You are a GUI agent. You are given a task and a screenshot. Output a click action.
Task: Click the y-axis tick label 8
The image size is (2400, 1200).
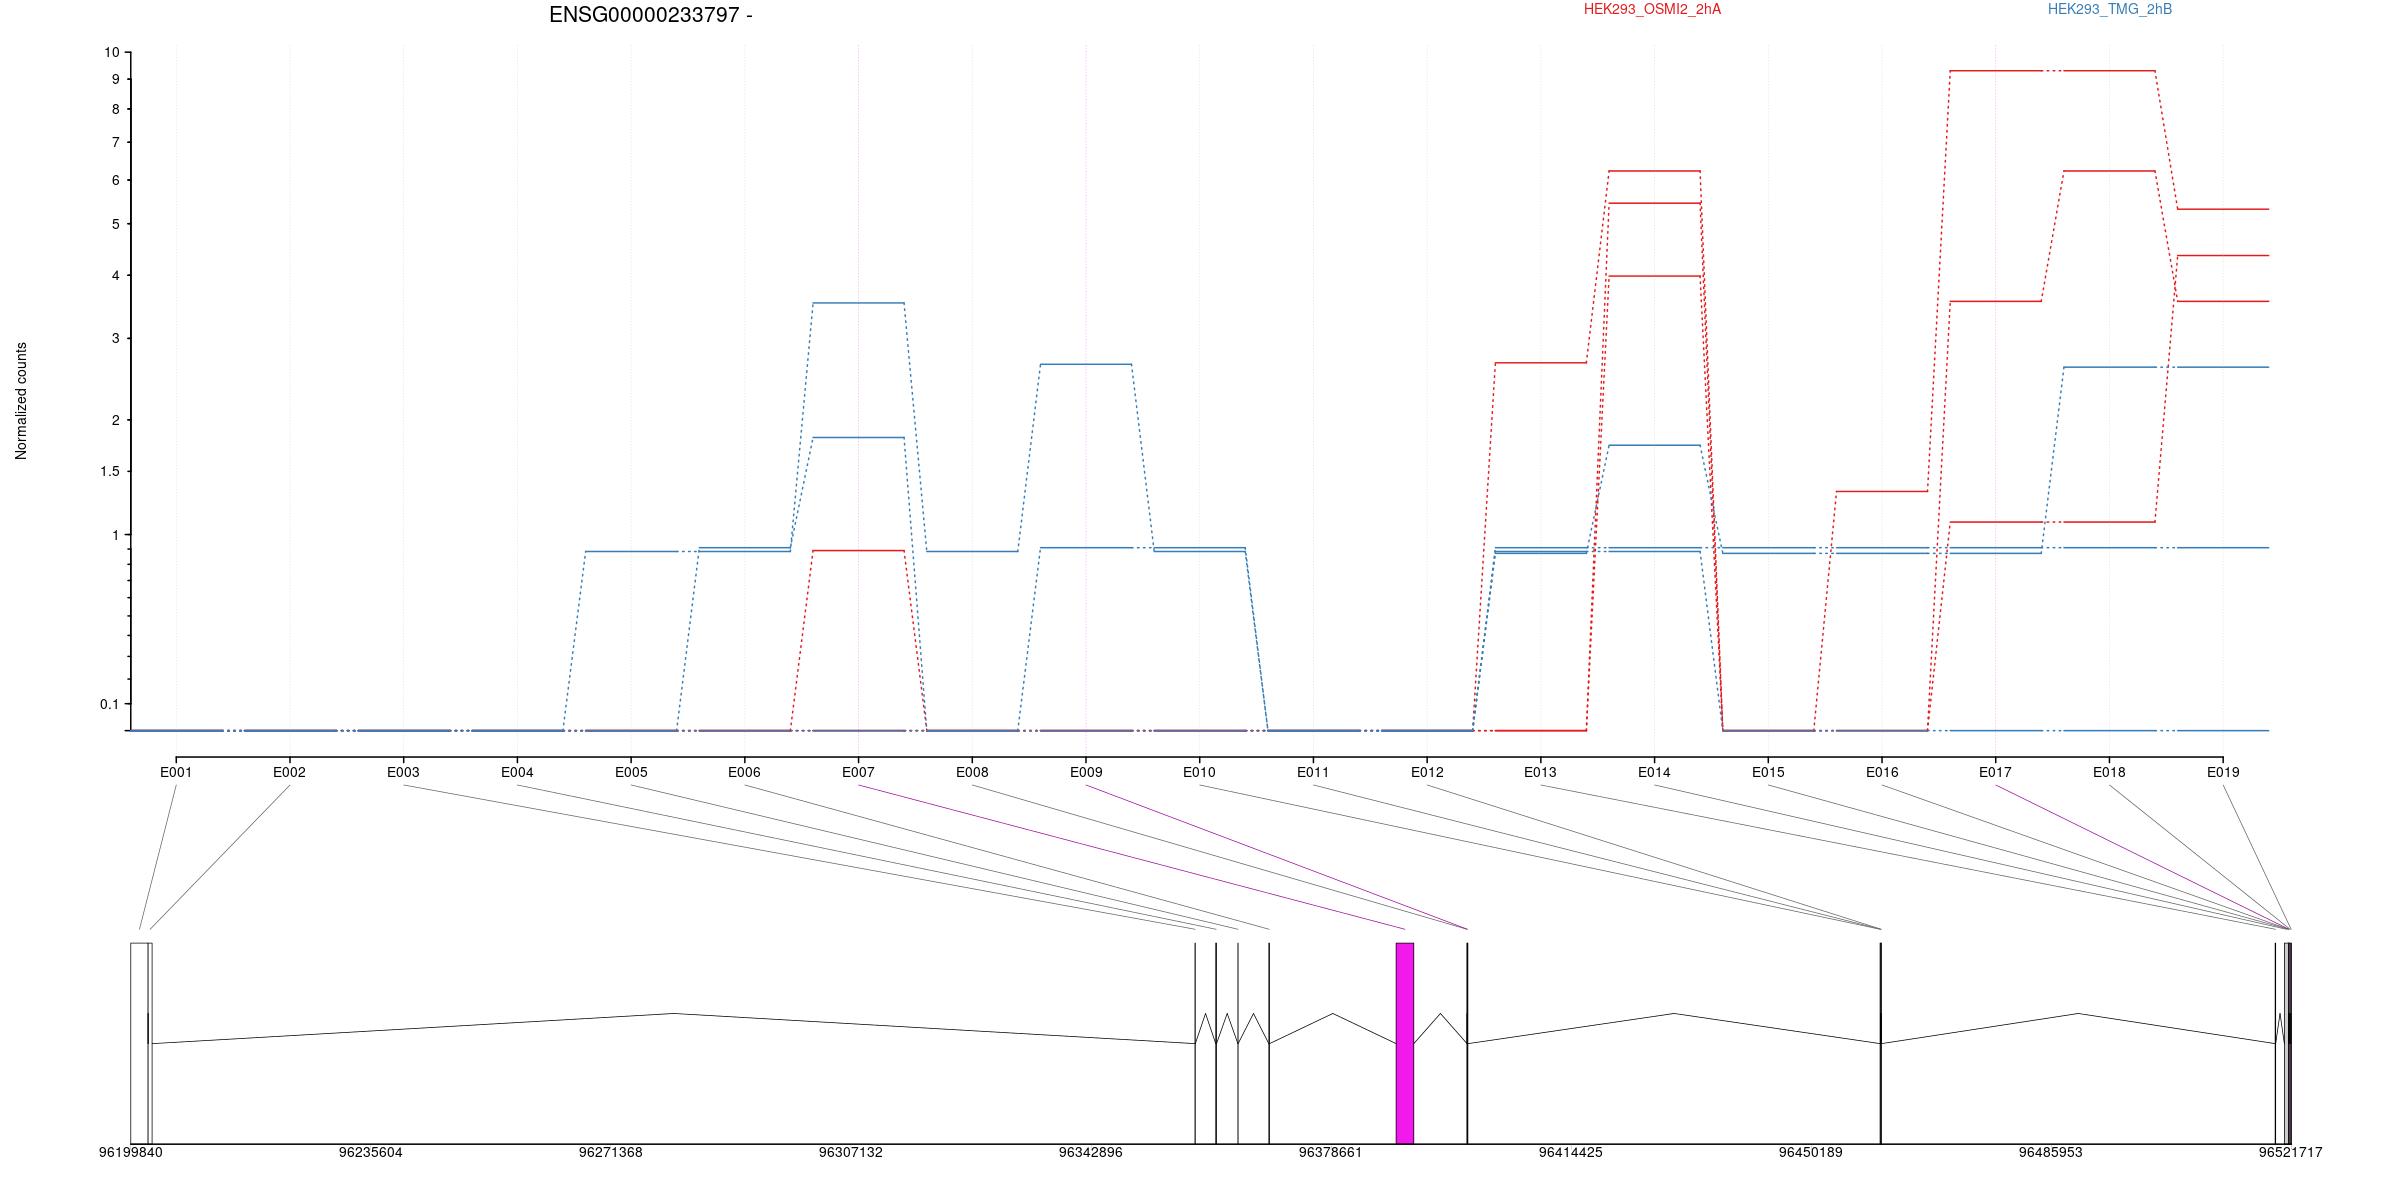coord(115,109)
